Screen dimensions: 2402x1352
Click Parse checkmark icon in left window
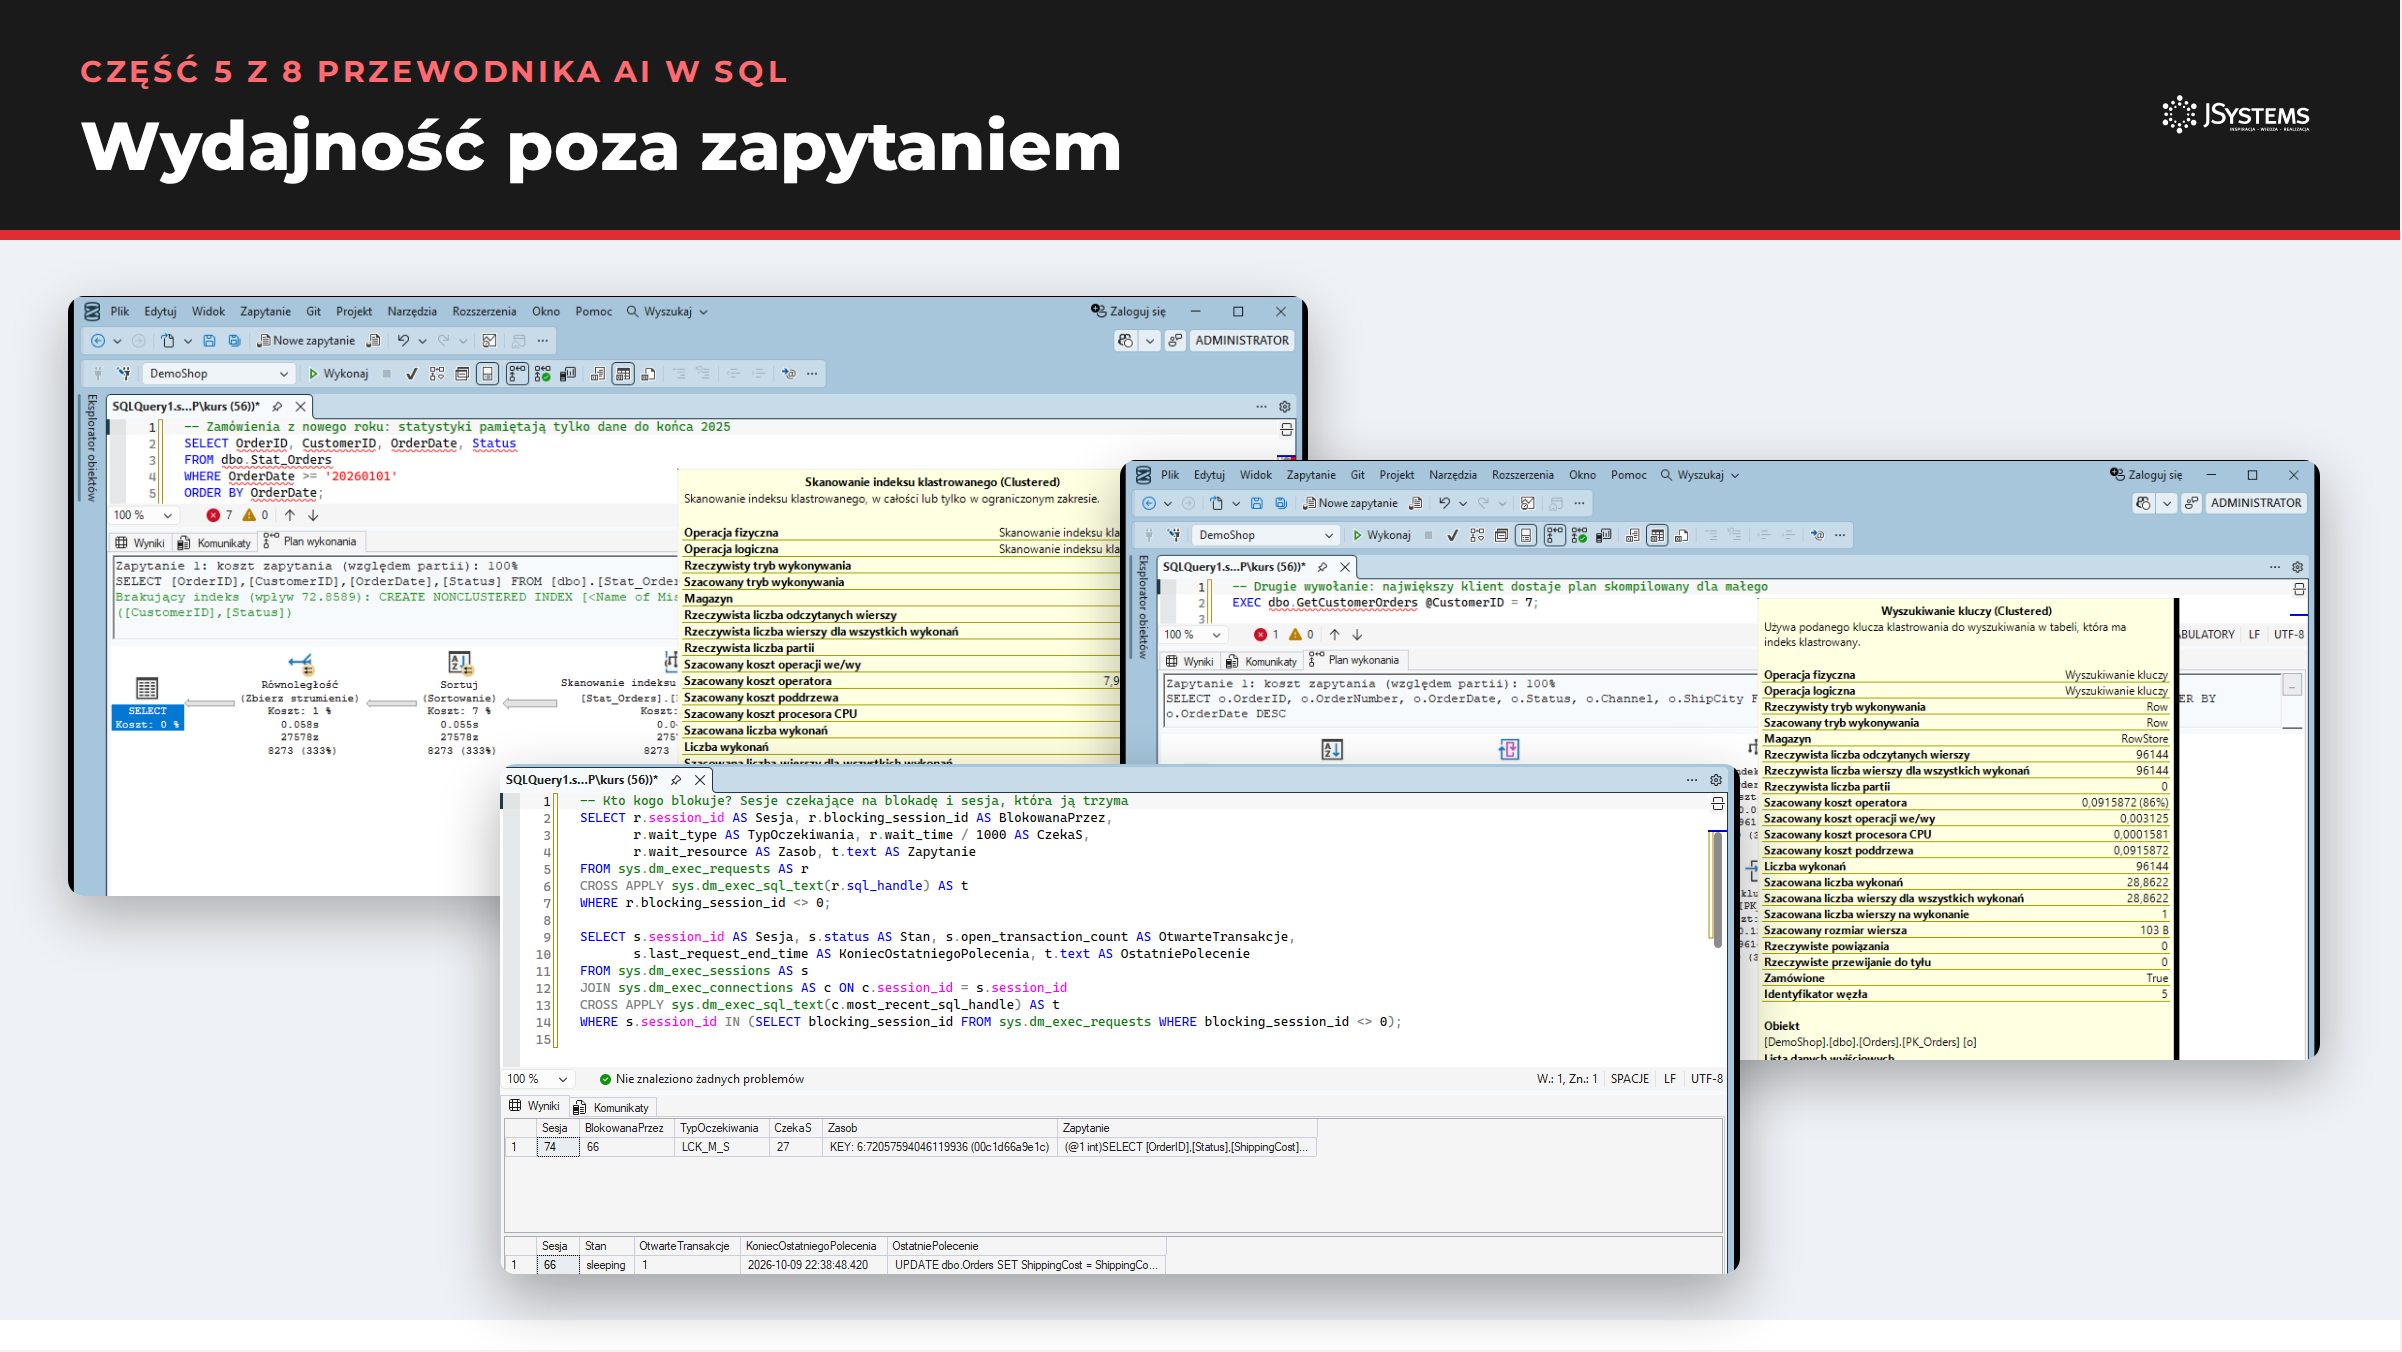point(411,374)
